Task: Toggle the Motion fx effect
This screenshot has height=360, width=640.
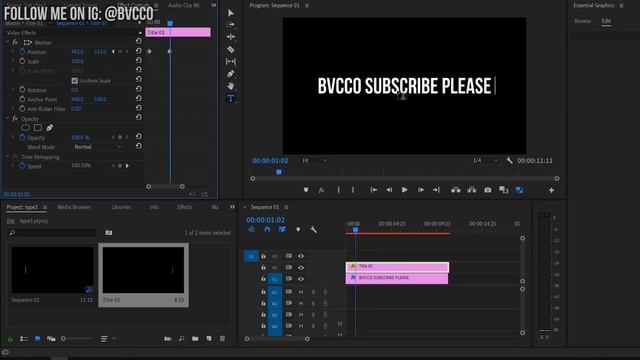Action: click(x=15, y=42)
